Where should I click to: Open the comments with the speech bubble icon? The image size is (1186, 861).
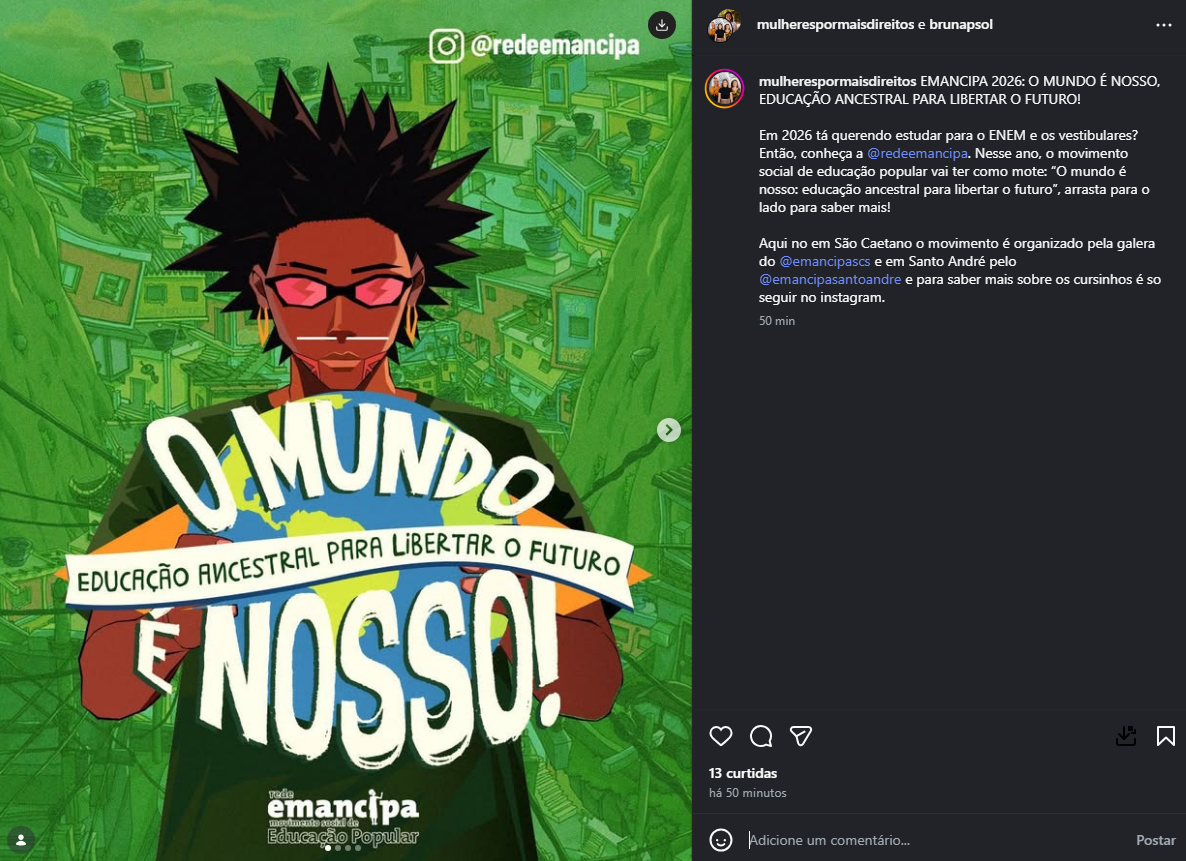(761, 735)
